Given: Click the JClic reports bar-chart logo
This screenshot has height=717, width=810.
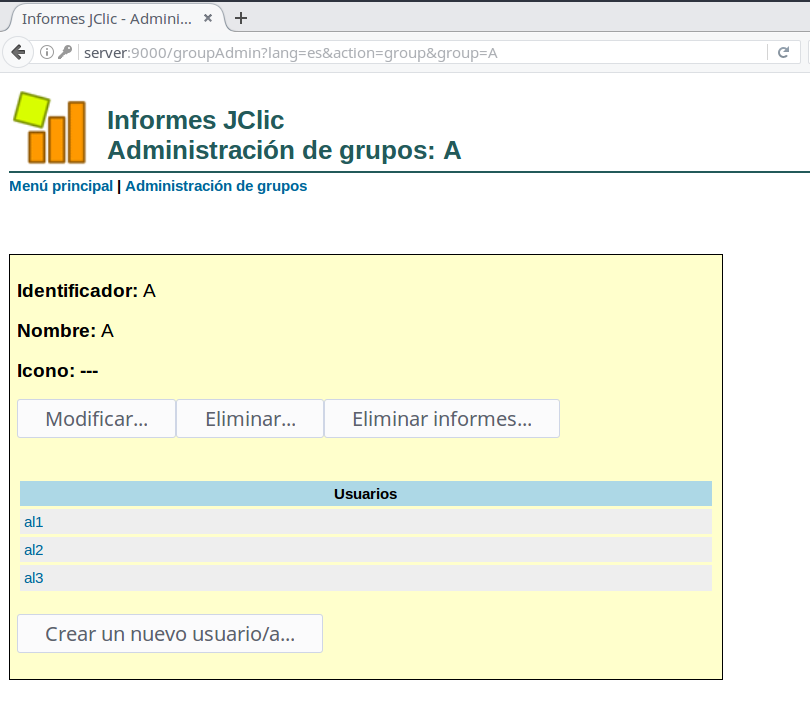Looking at the screenshot, I should pyautogui.click(x=49, y=128).
